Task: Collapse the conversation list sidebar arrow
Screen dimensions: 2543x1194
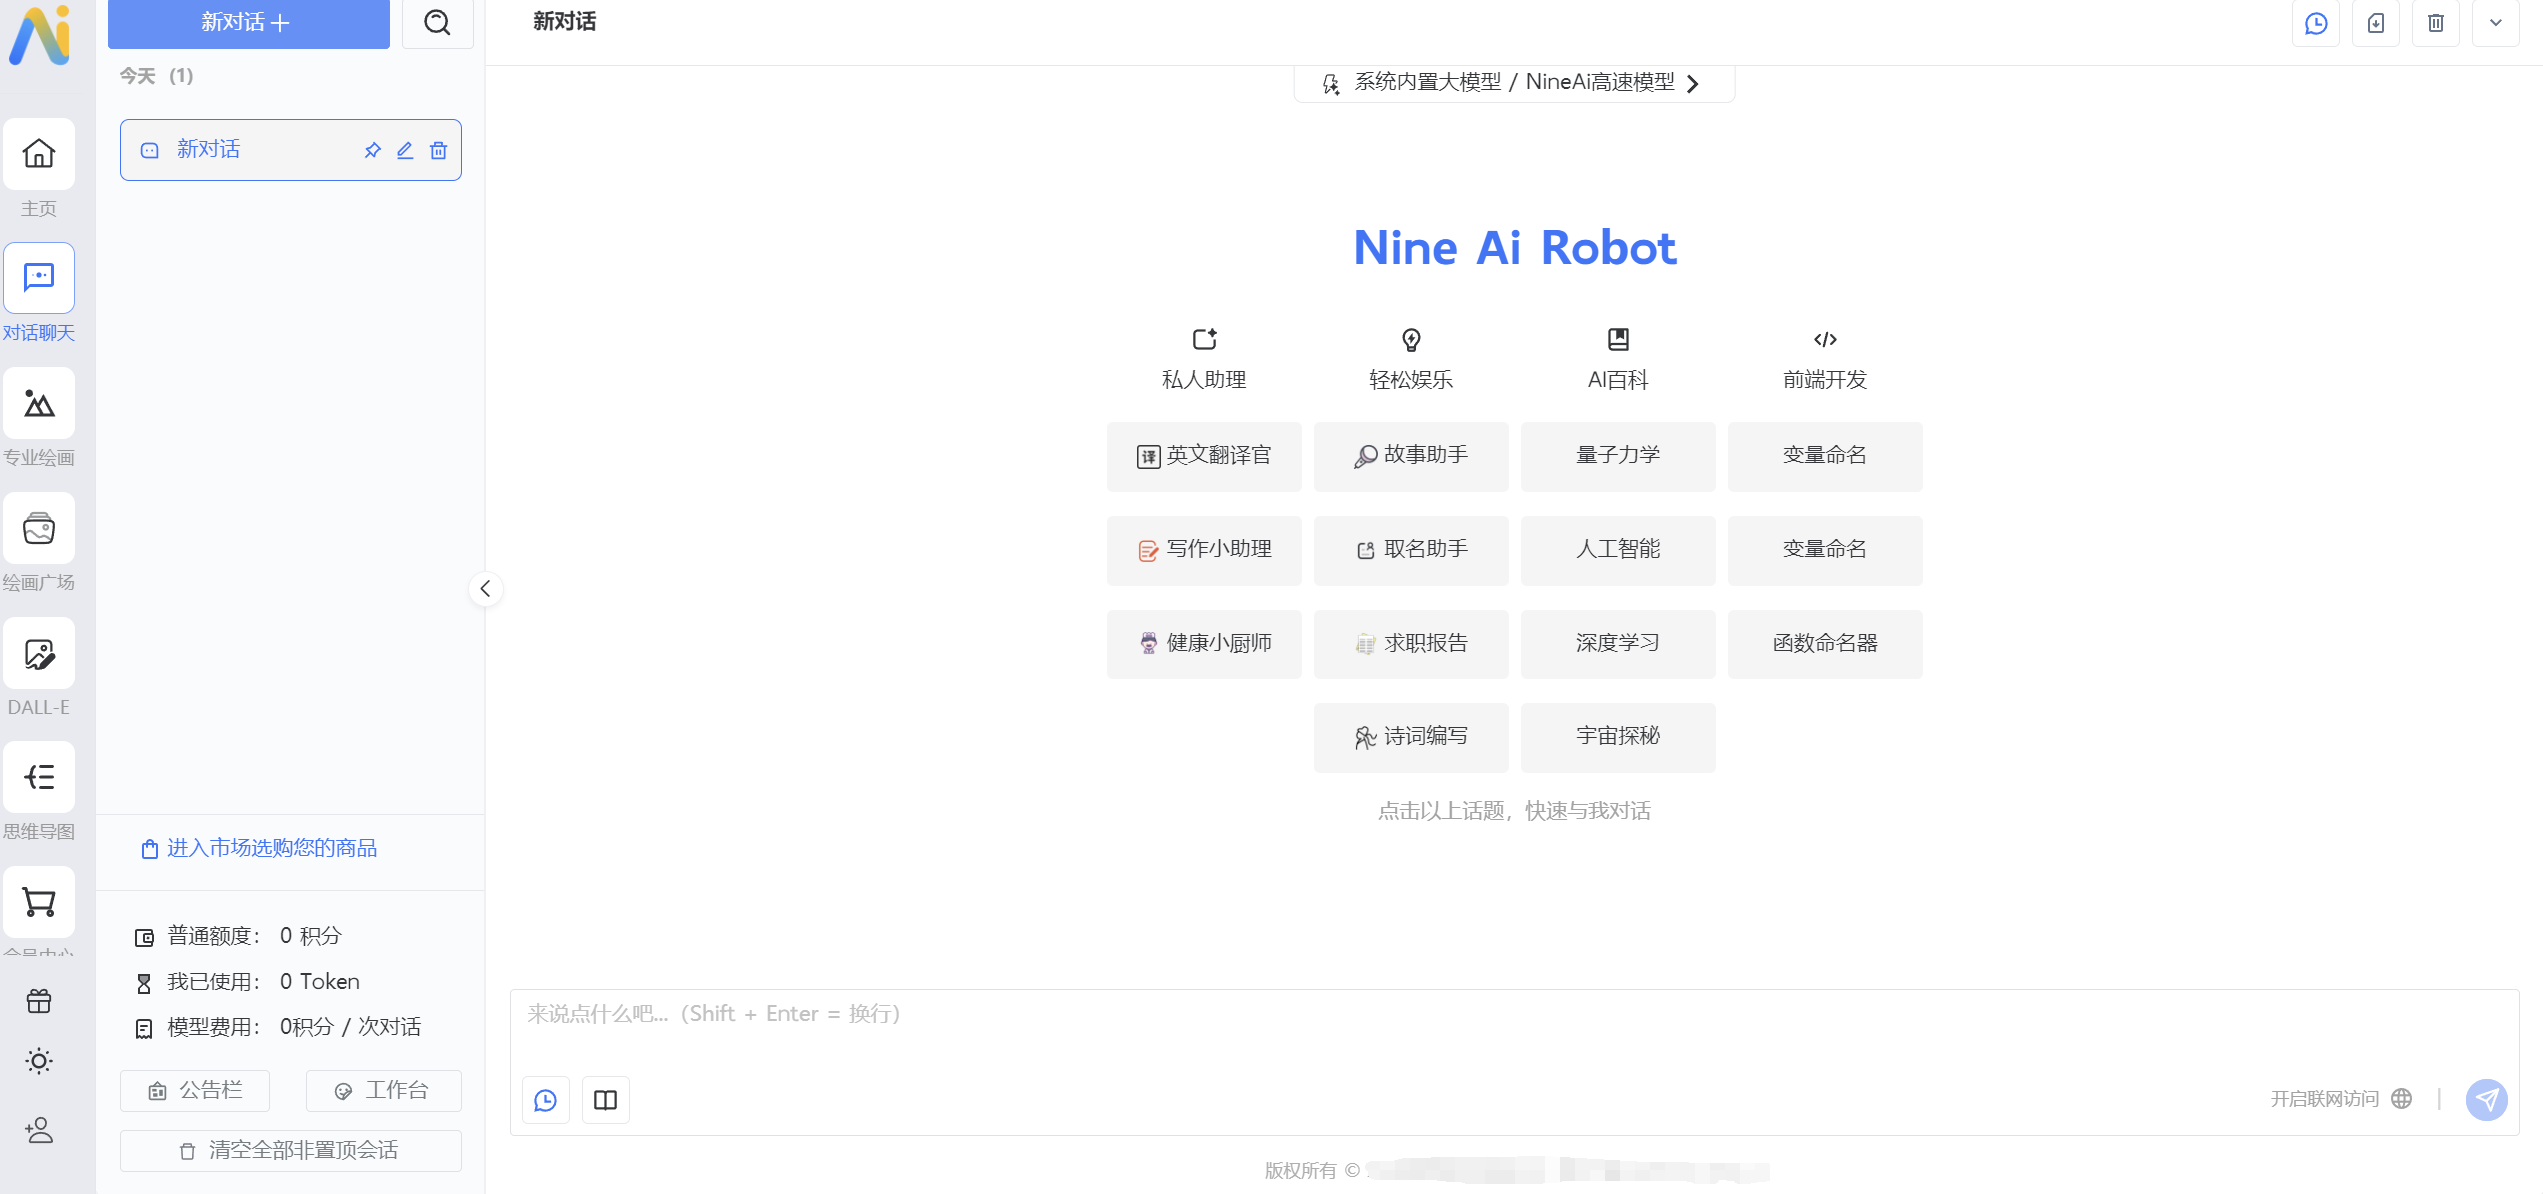Action: pyautogui.click(x=485, y=589)
